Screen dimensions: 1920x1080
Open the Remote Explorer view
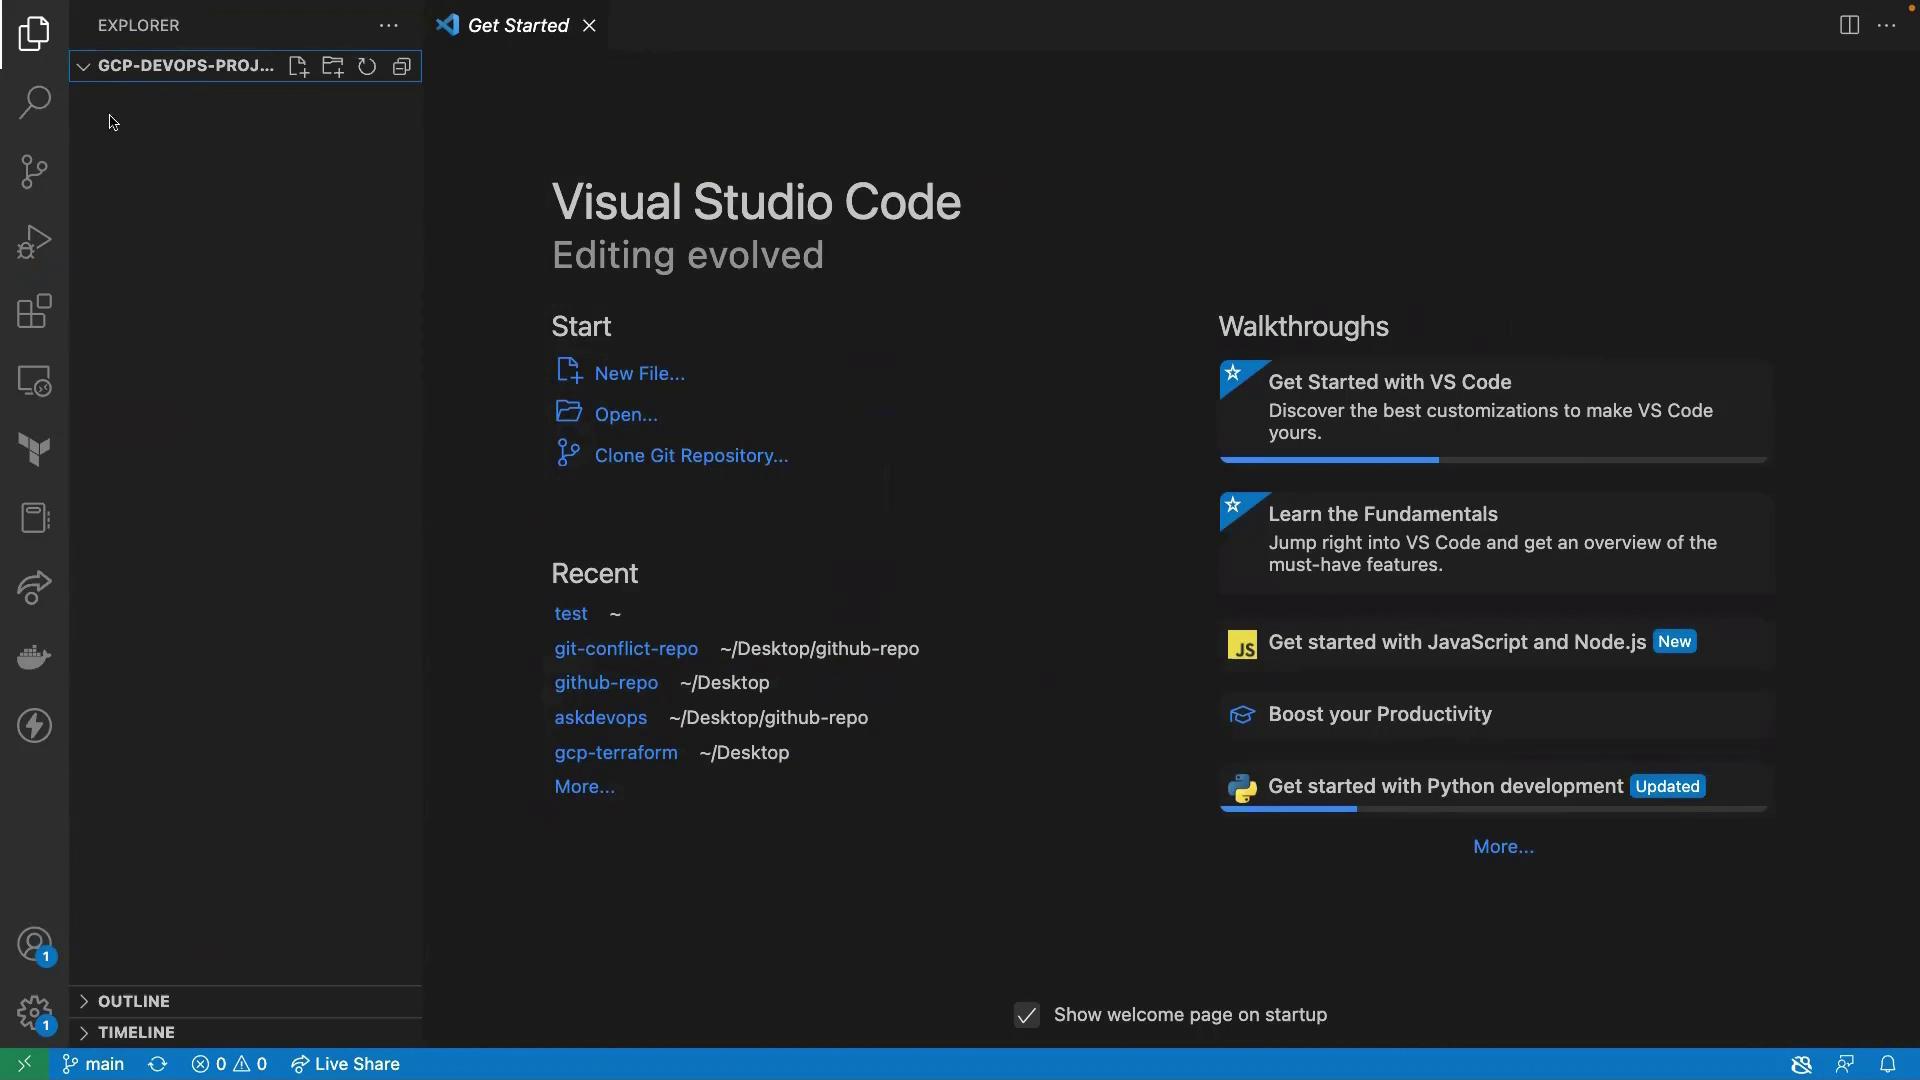34,381
